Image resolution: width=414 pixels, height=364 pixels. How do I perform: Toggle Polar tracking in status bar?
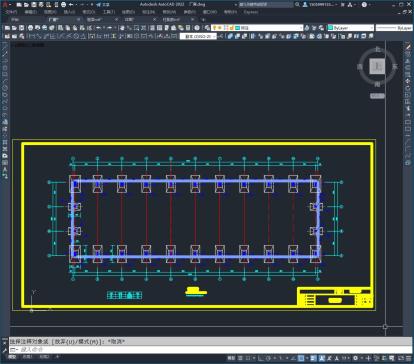click(268, 358)
